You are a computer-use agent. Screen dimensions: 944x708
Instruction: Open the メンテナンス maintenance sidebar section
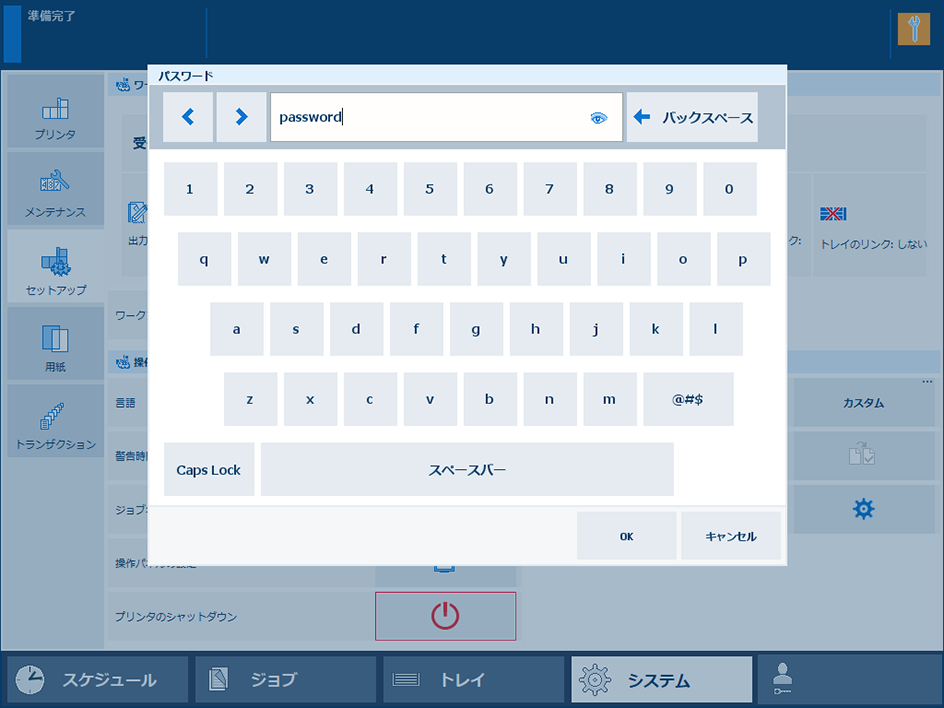(x=55, y=189)
